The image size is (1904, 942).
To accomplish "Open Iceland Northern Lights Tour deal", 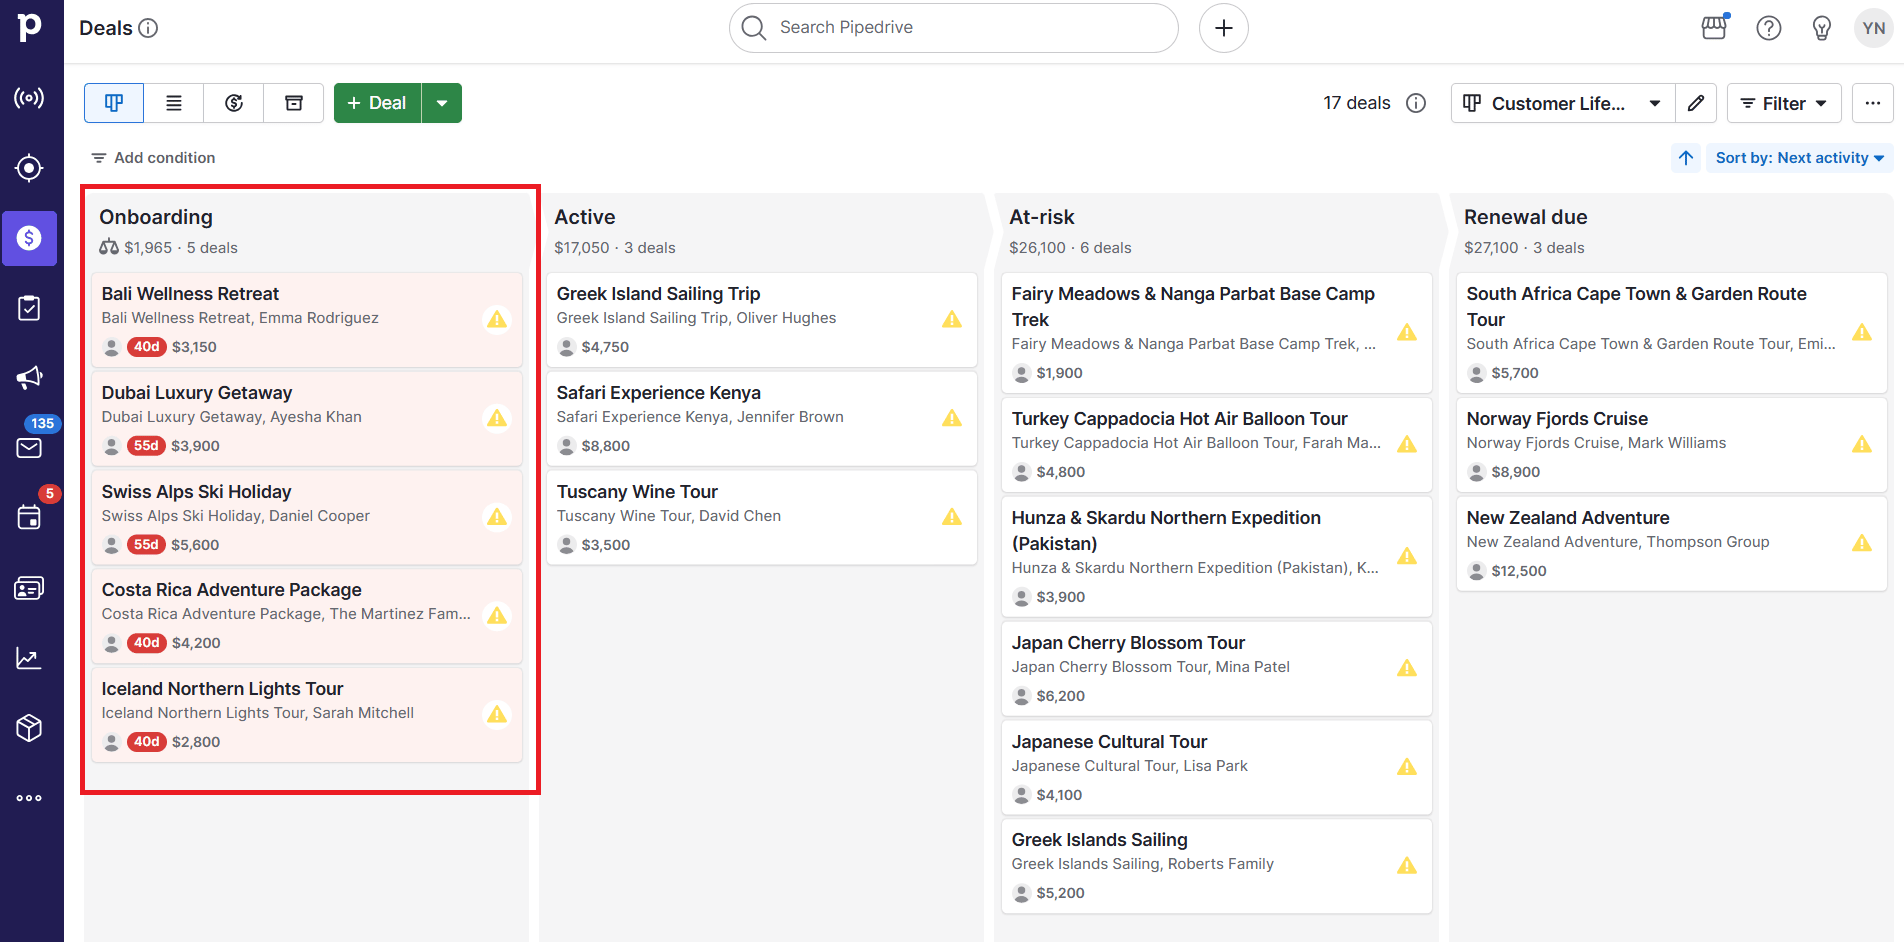I will (307, 715).
